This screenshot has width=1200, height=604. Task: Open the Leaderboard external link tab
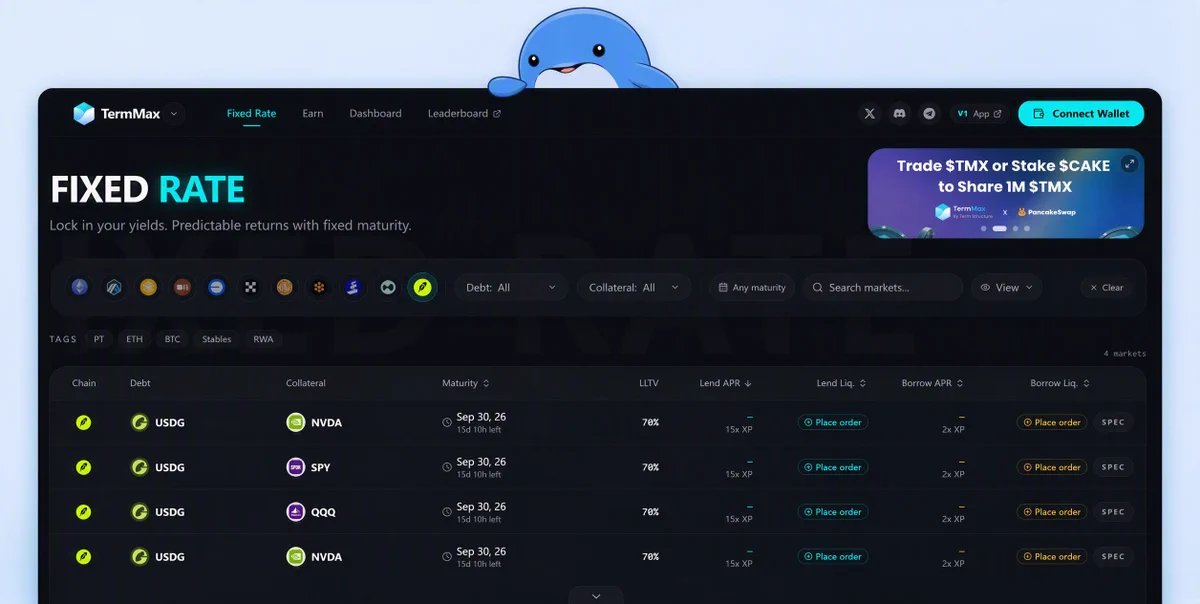click(464, 114)
